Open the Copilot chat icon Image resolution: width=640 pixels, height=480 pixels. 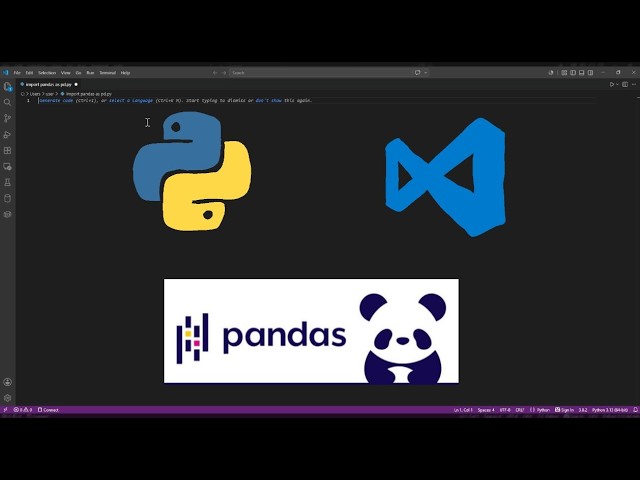point(418,73)
